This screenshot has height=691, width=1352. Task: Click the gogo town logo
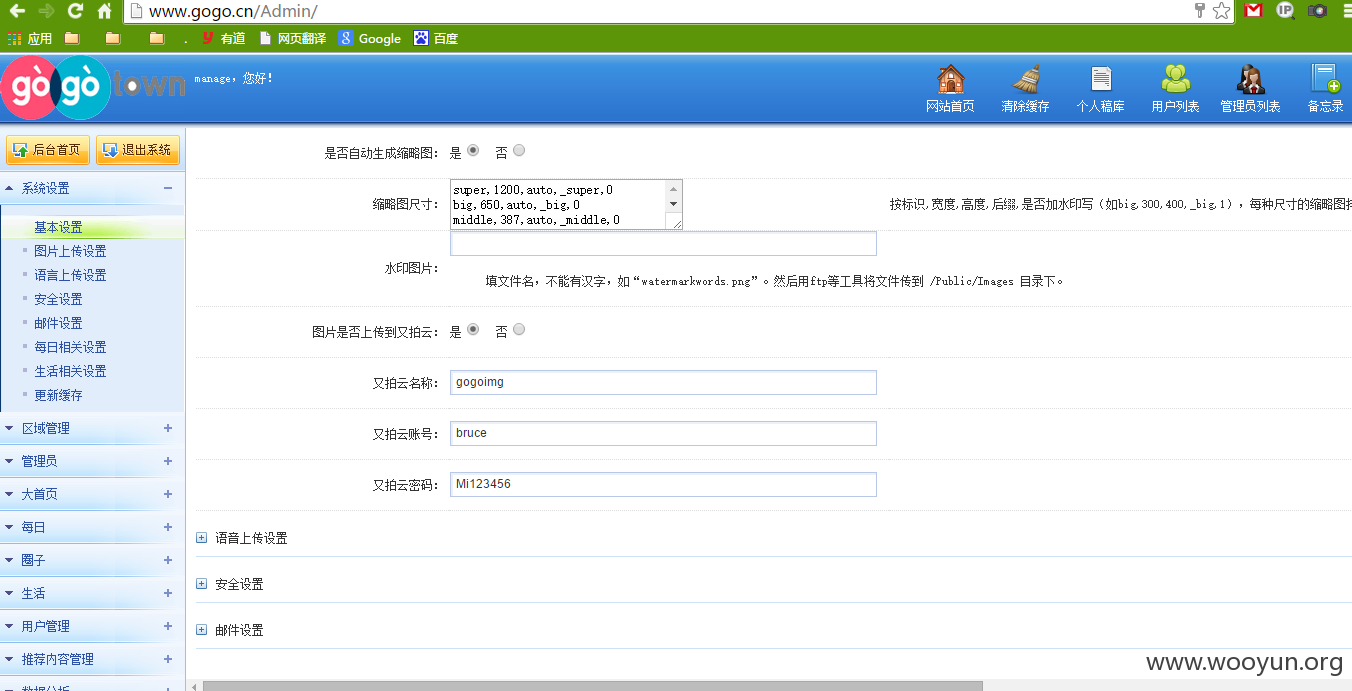[93, 87]
